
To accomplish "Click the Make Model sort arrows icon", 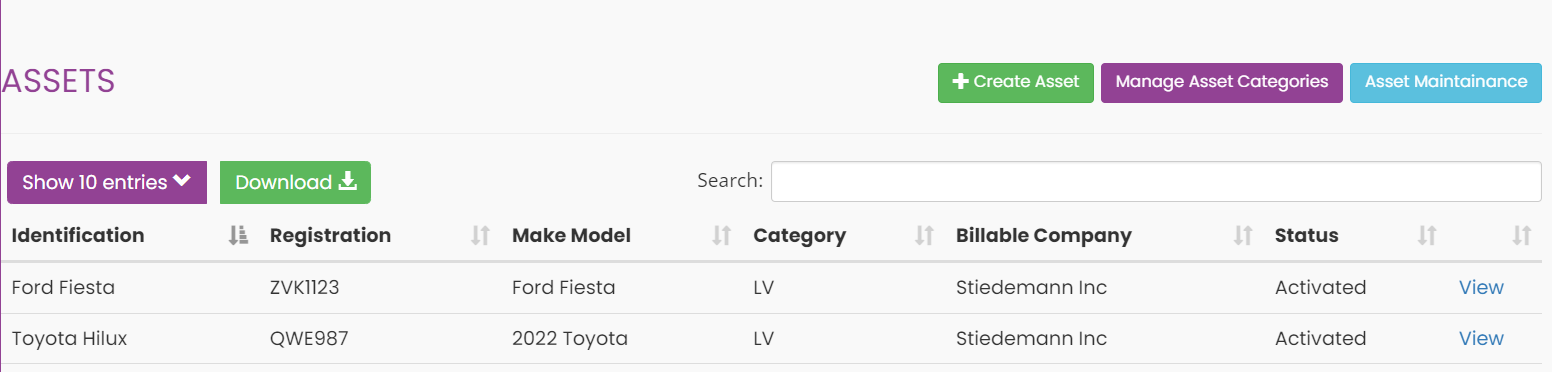I will click(722, 236).
